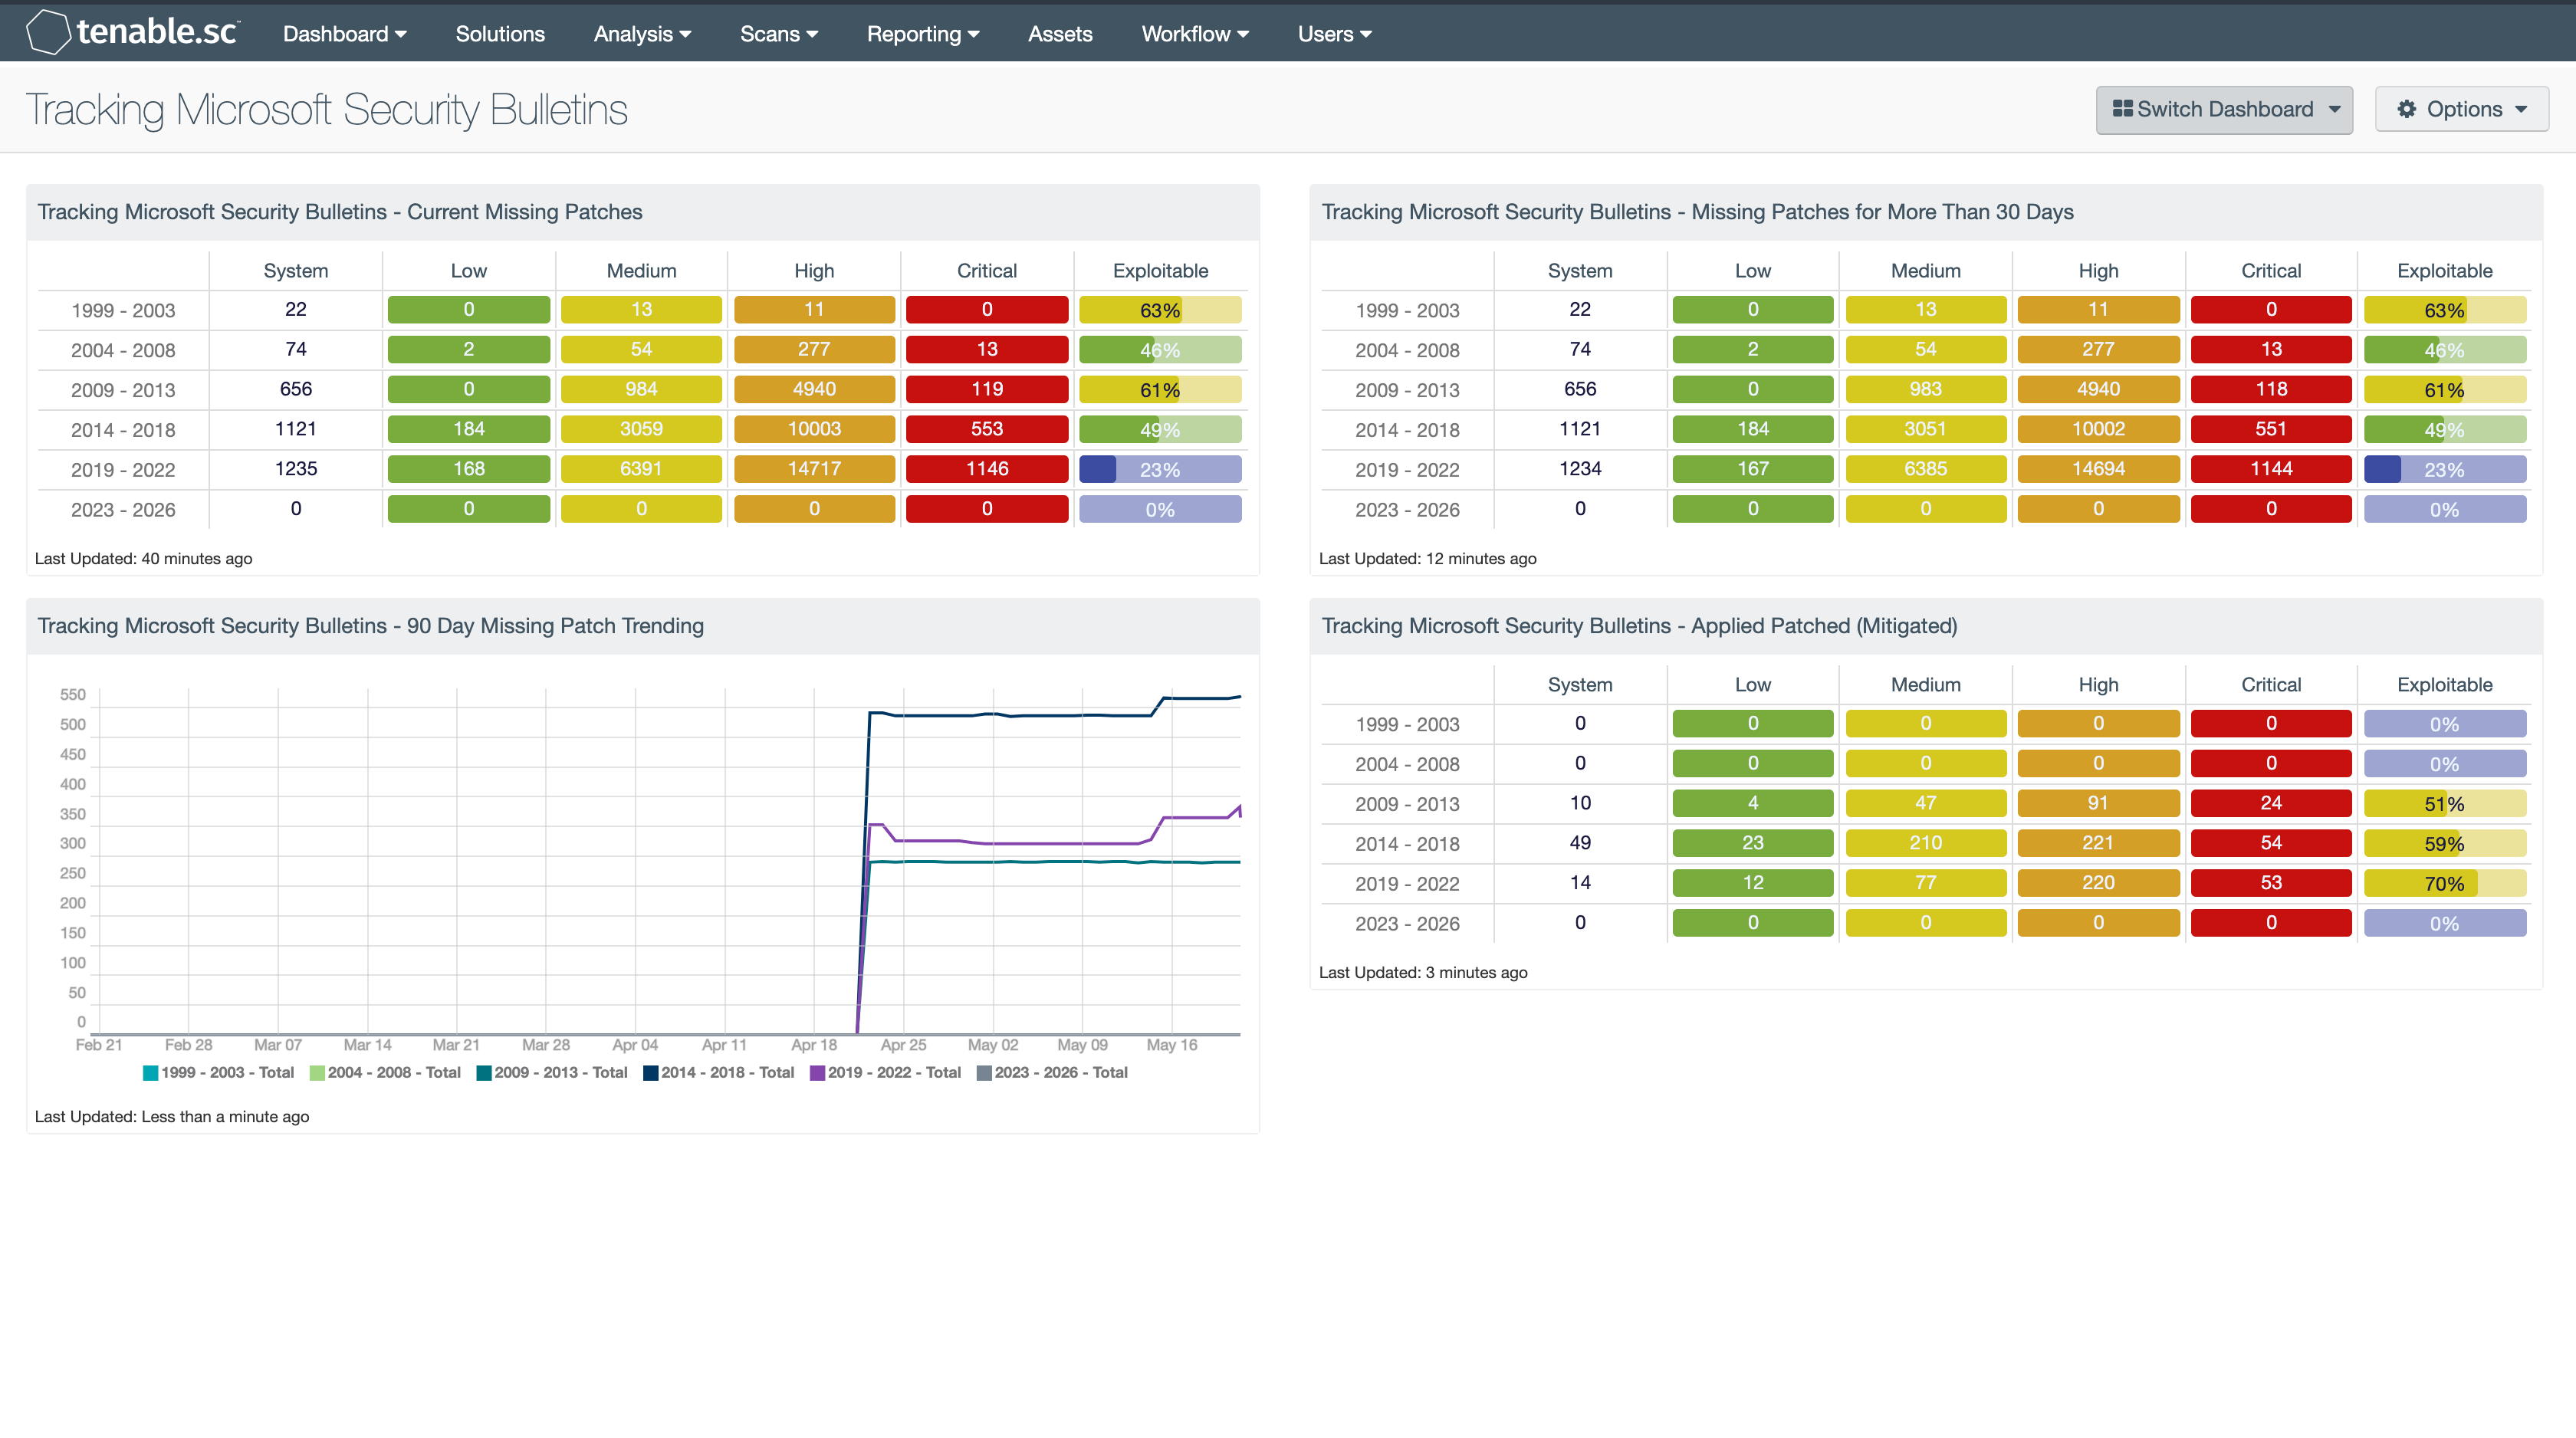This screenshot has height=1438, width=2576.
Task: Click 23% exploitable bar in Current Missing Patches 2019 - 2022
Action: point(1160,469)
